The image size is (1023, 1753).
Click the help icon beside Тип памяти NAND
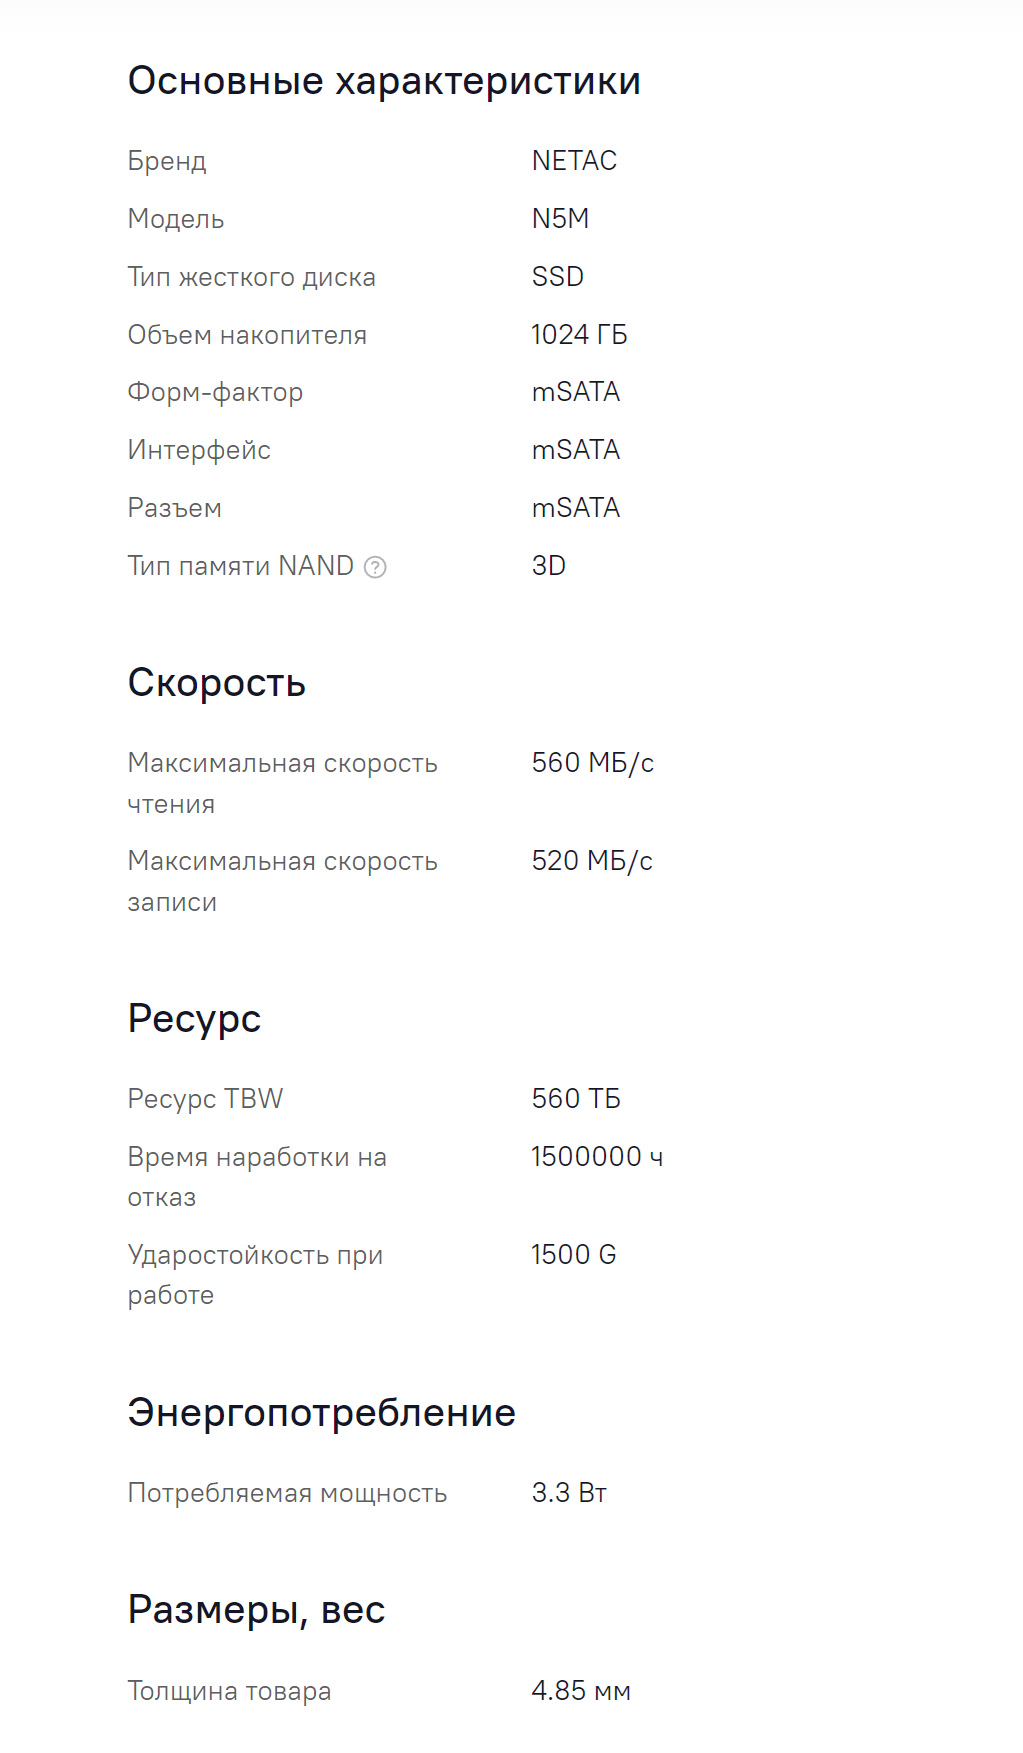click(x=375, y=567)
